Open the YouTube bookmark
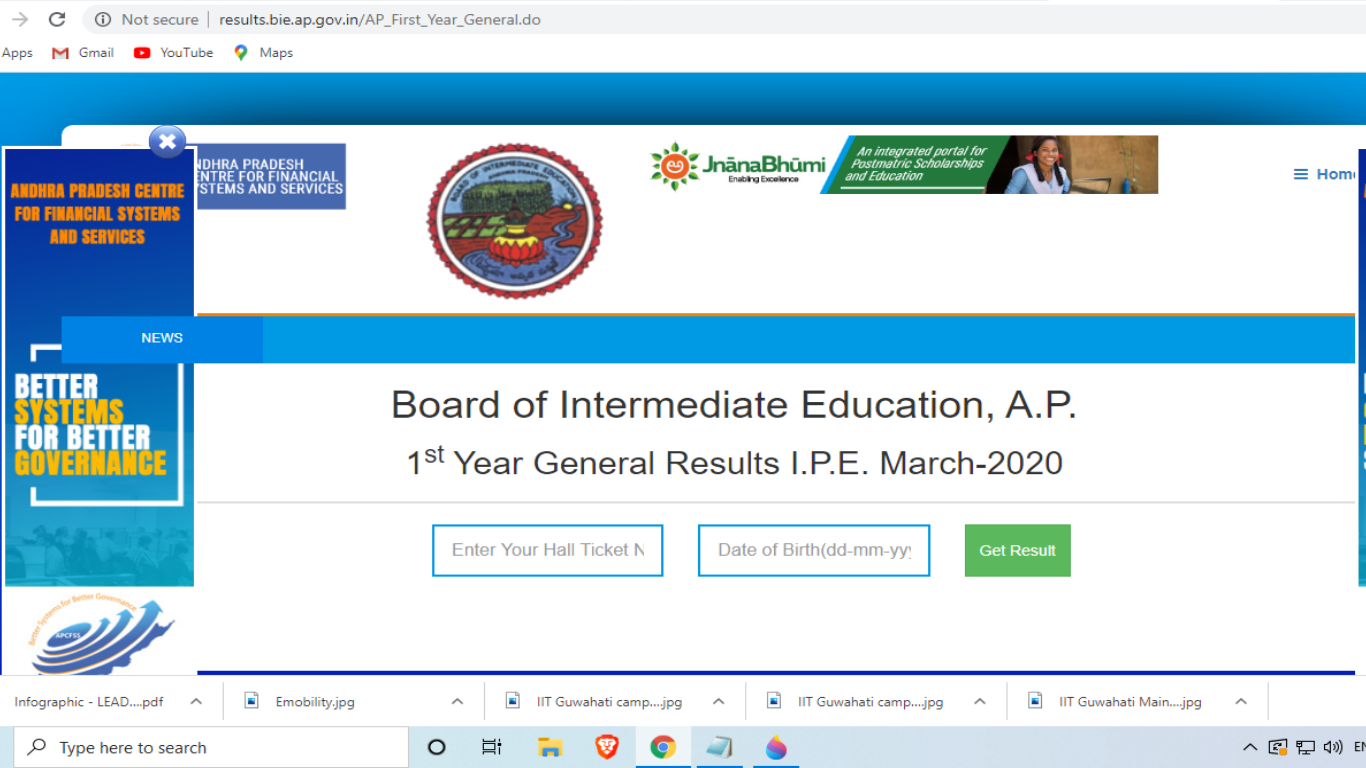Screen dimensions: 1366x768 click(x=174, y=53)
